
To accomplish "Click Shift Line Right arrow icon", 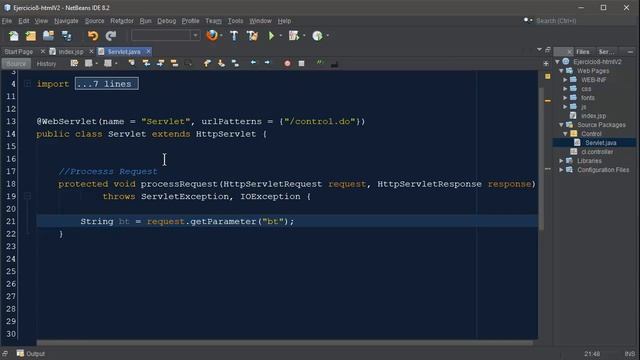I will click(x=267, y=63).
